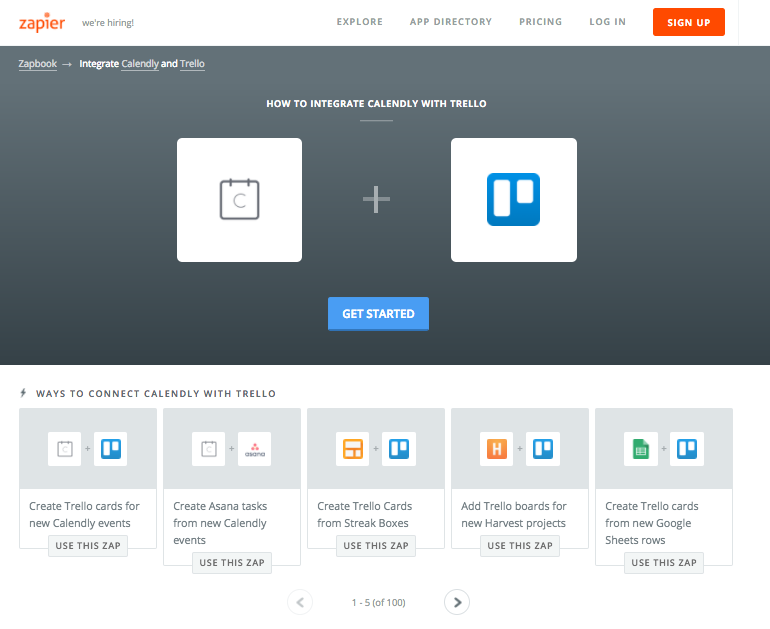Click 'Create Asana tasks from new Calendly events' text
This screenshot has height=629, width=770.
(220, 523)
